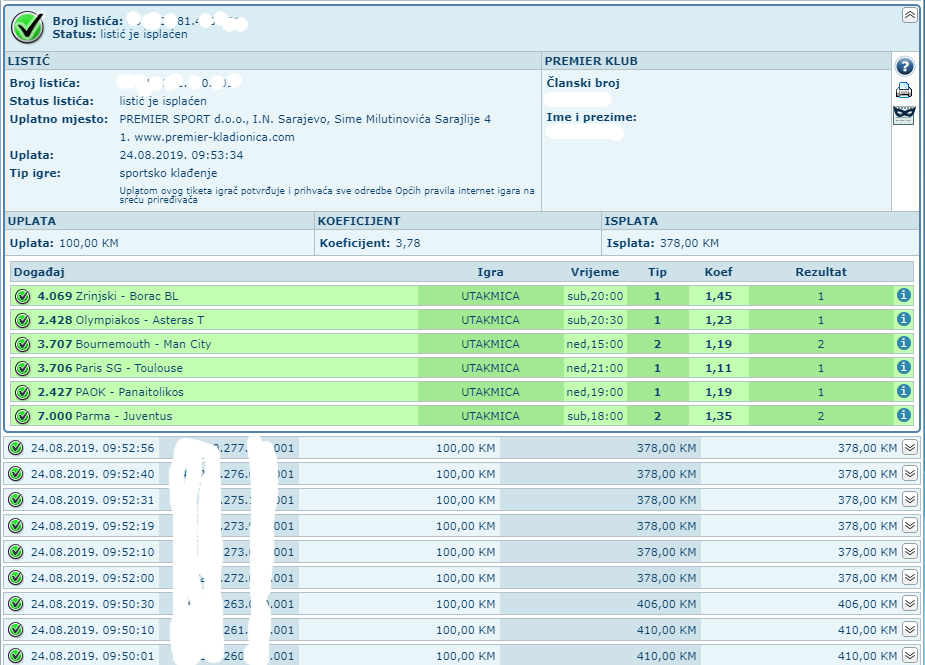Show info for Parma - Juventus
The image size is (925, 665).
pos(903,415)
